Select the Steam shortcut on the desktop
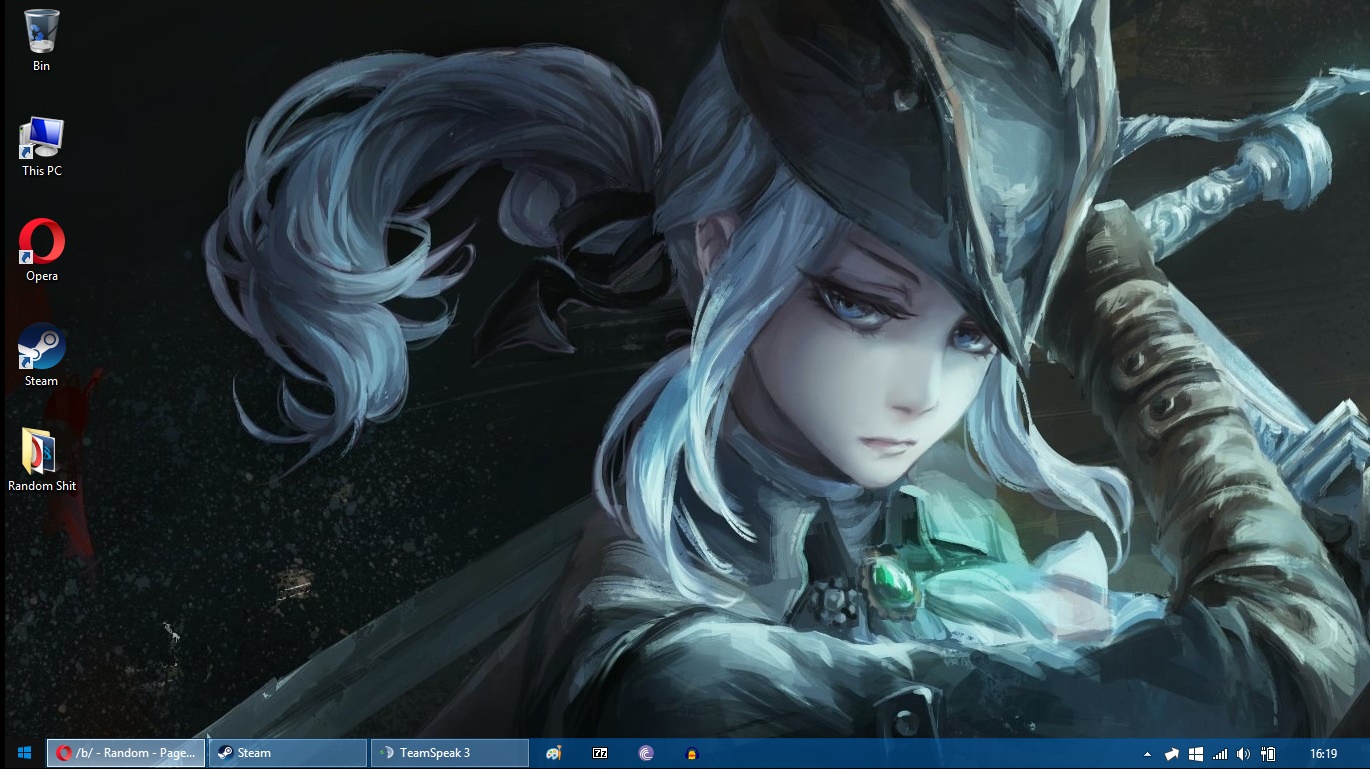The height and width of the screenshot is (769, 1370). [41, 355]
